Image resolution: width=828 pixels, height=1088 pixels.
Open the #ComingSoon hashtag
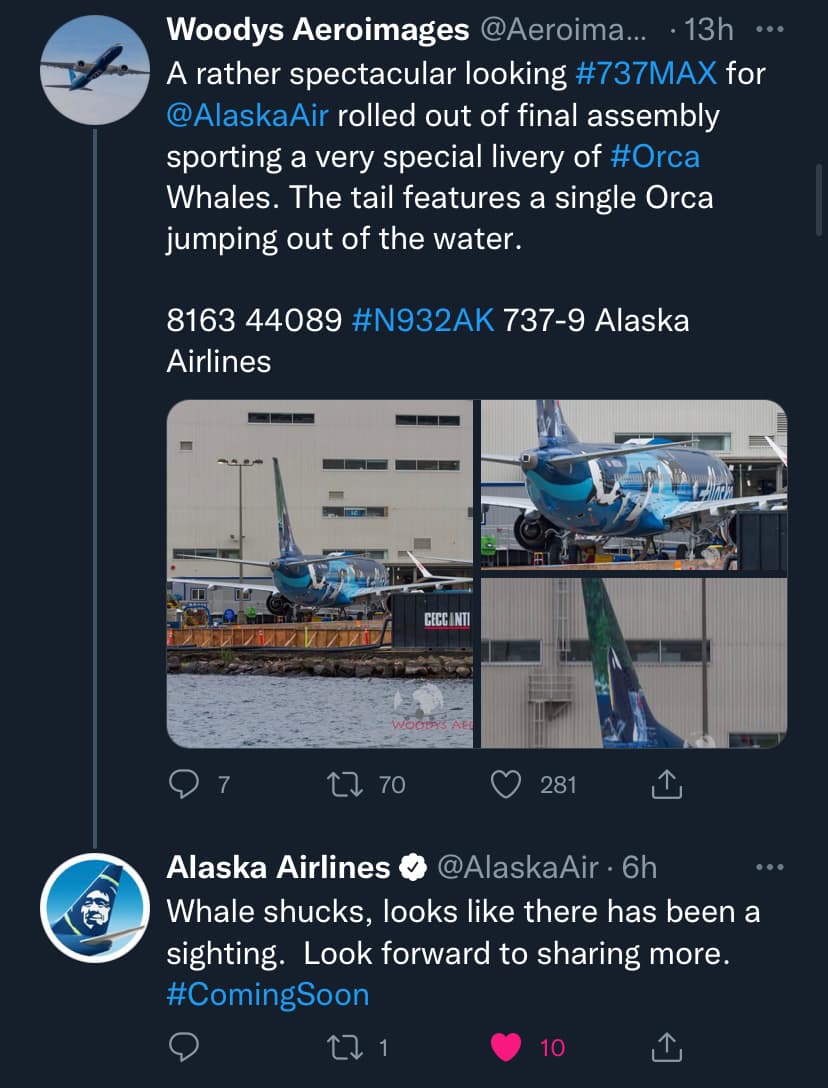point(267,995)
